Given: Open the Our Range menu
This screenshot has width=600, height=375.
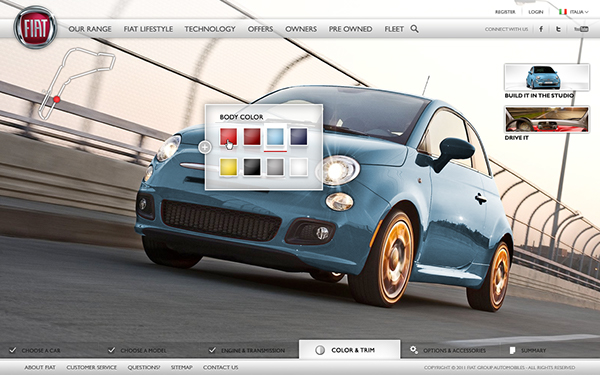Looking at the screenshot, I should (90, 29).
